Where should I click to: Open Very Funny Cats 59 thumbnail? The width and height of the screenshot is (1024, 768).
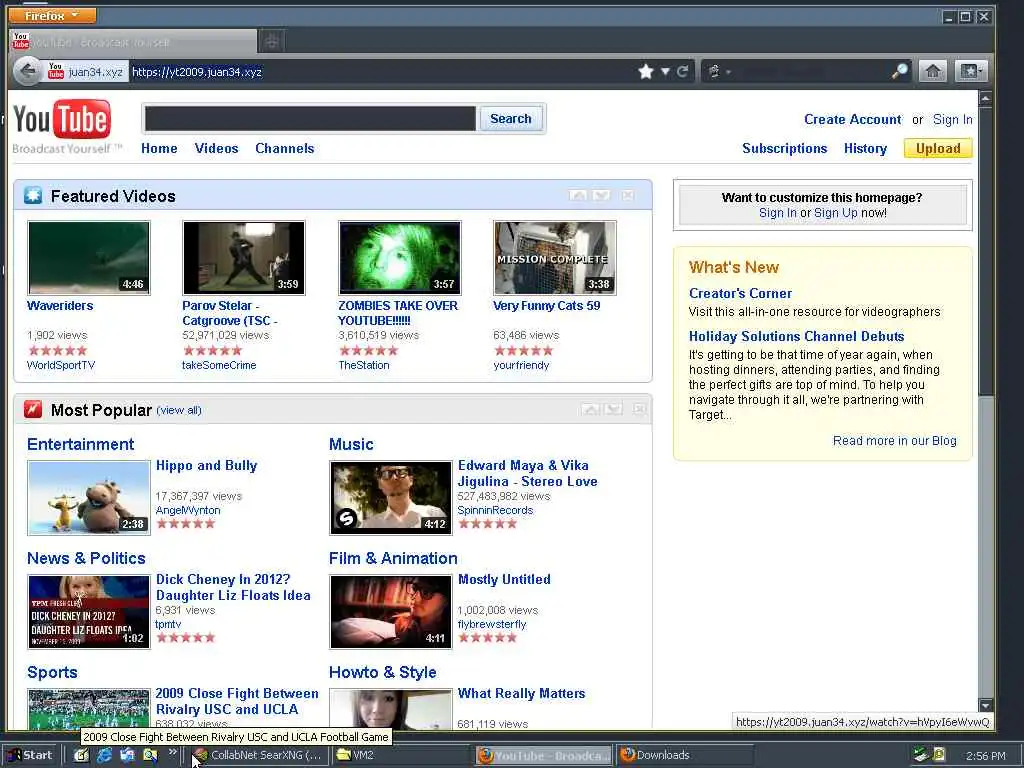[x=554, y=258]
